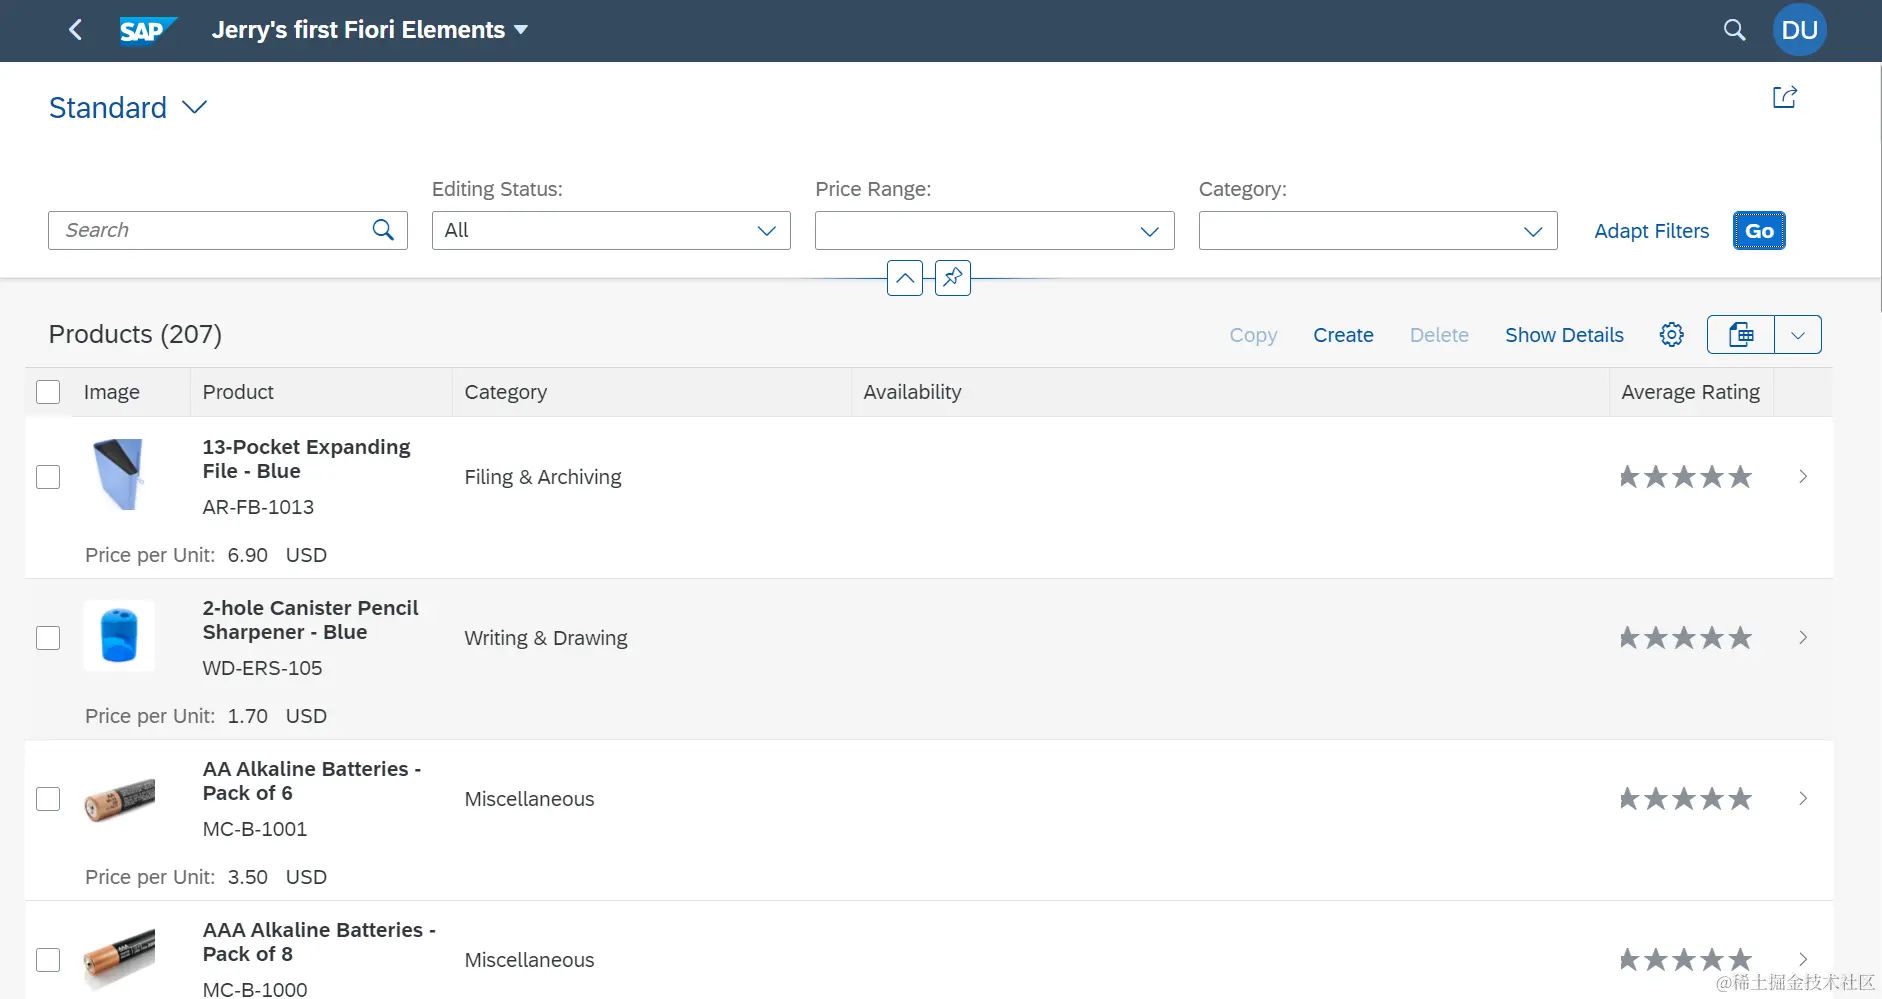Click the Products (207) table title
This screenshot has width=1882, height=999.
pos(135,334)
